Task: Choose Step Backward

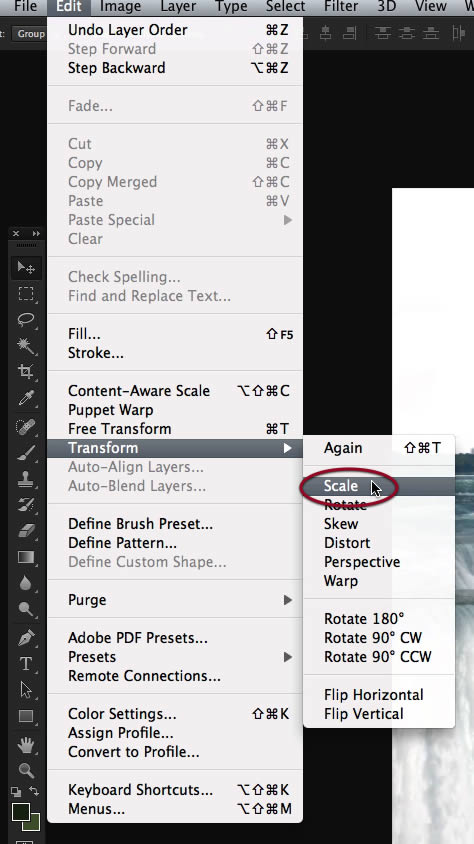Action: [175, 68]
